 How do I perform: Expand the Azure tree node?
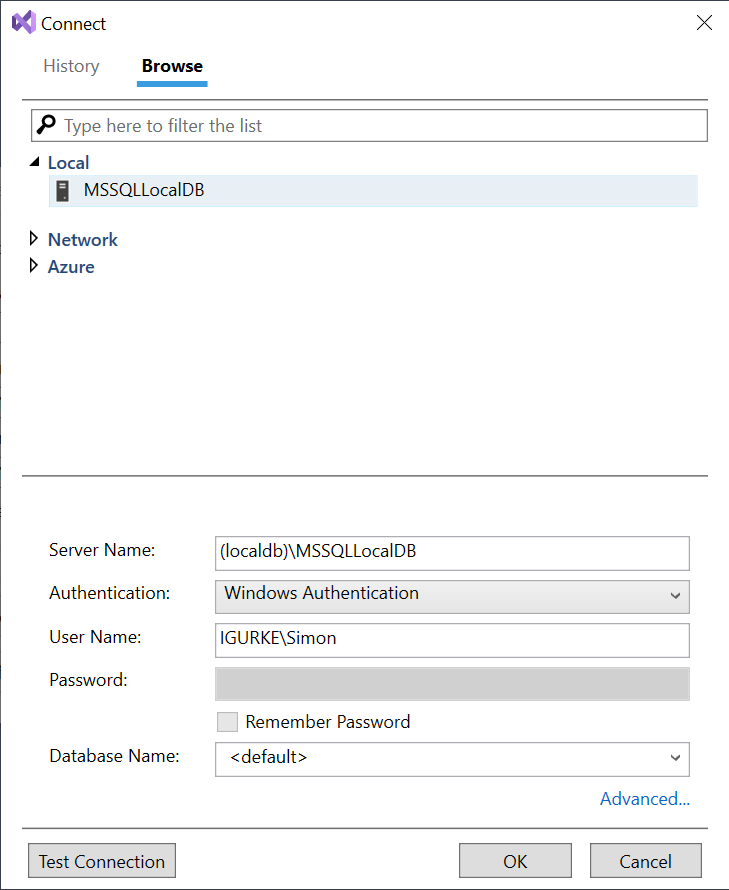[35, 267]
